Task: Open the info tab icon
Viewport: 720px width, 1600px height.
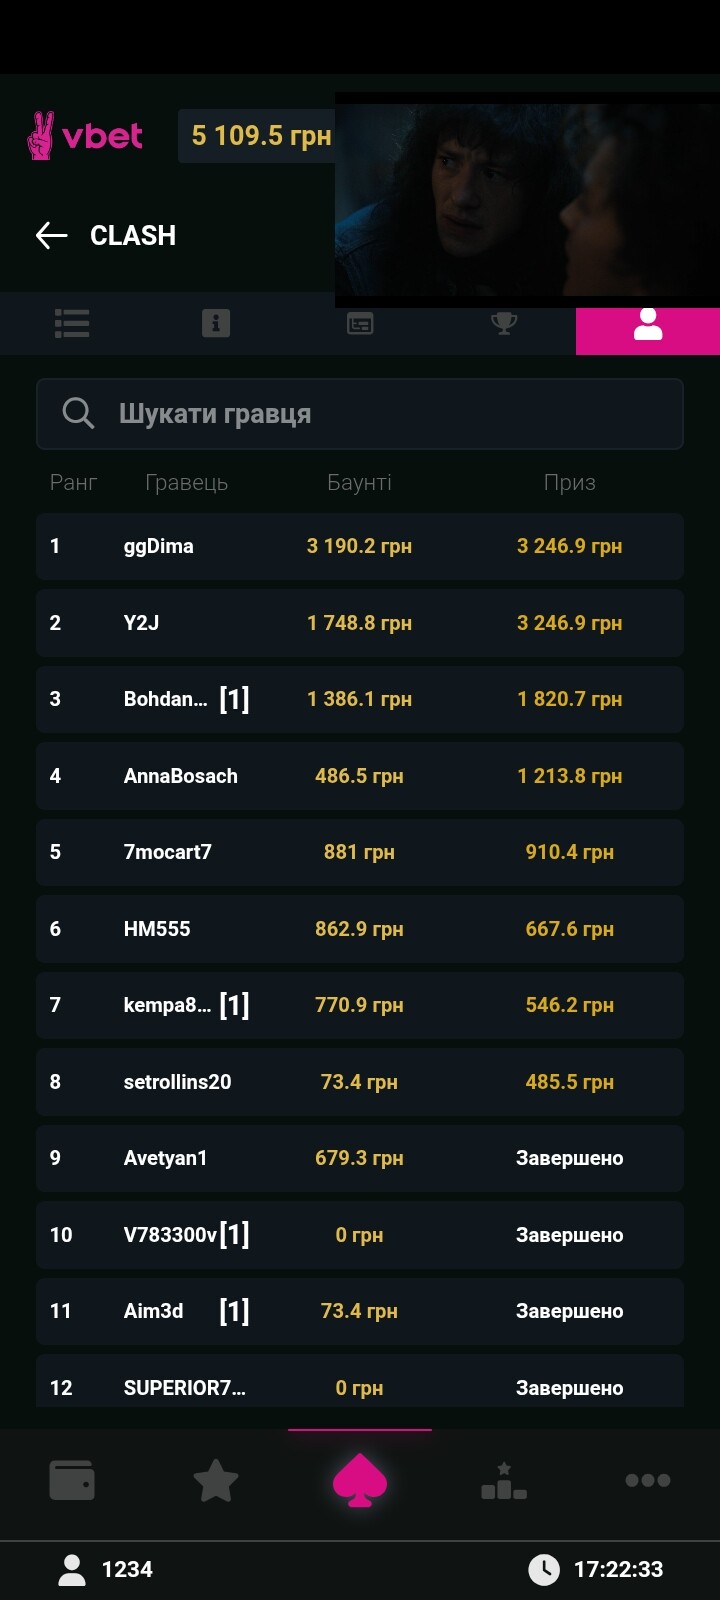Action: 216,324
